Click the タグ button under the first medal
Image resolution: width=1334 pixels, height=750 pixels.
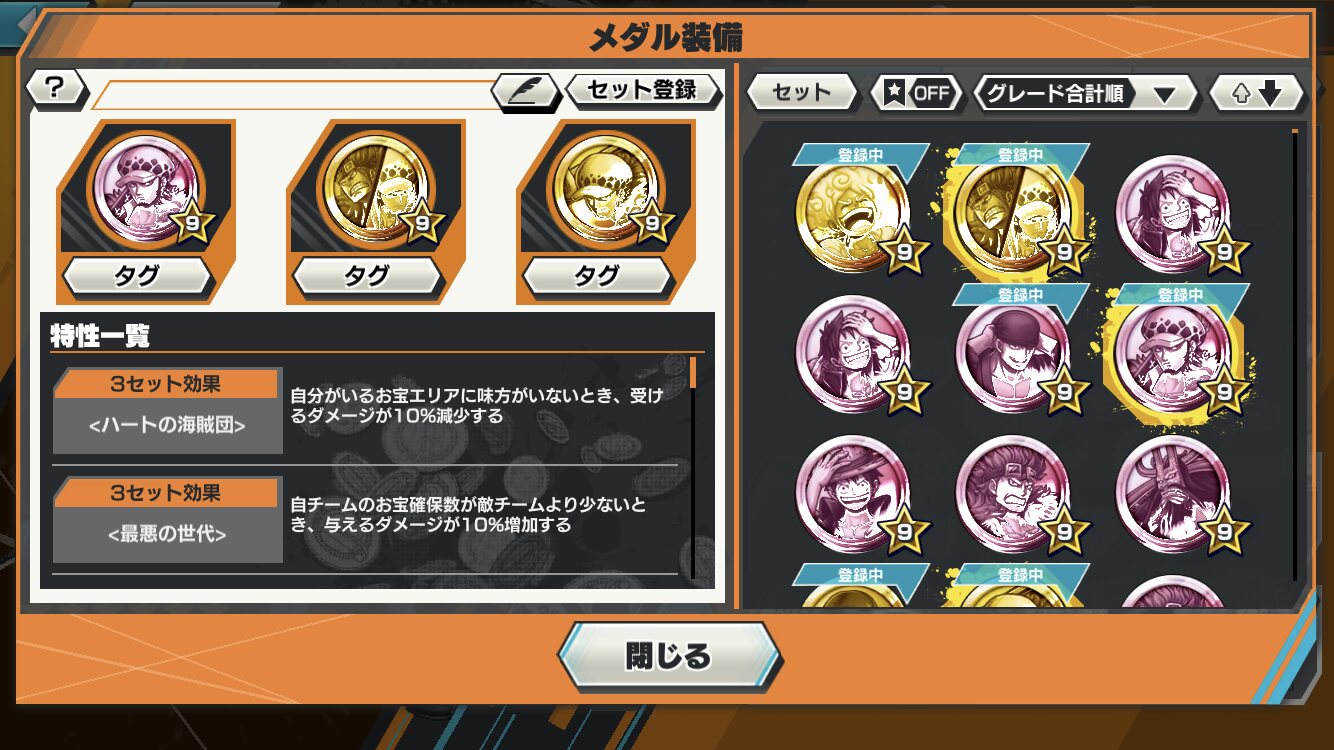click(x=137, y=276)
